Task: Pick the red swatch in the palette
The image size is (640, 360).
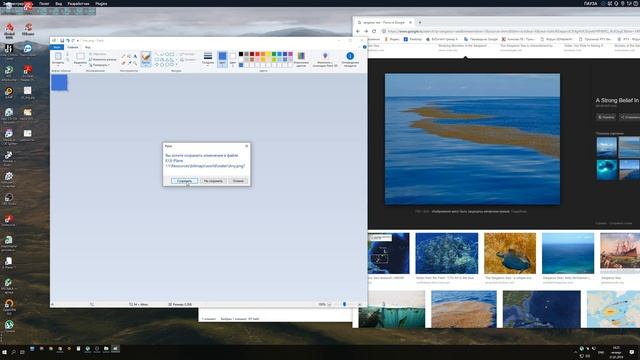Action: pos(258,54)
